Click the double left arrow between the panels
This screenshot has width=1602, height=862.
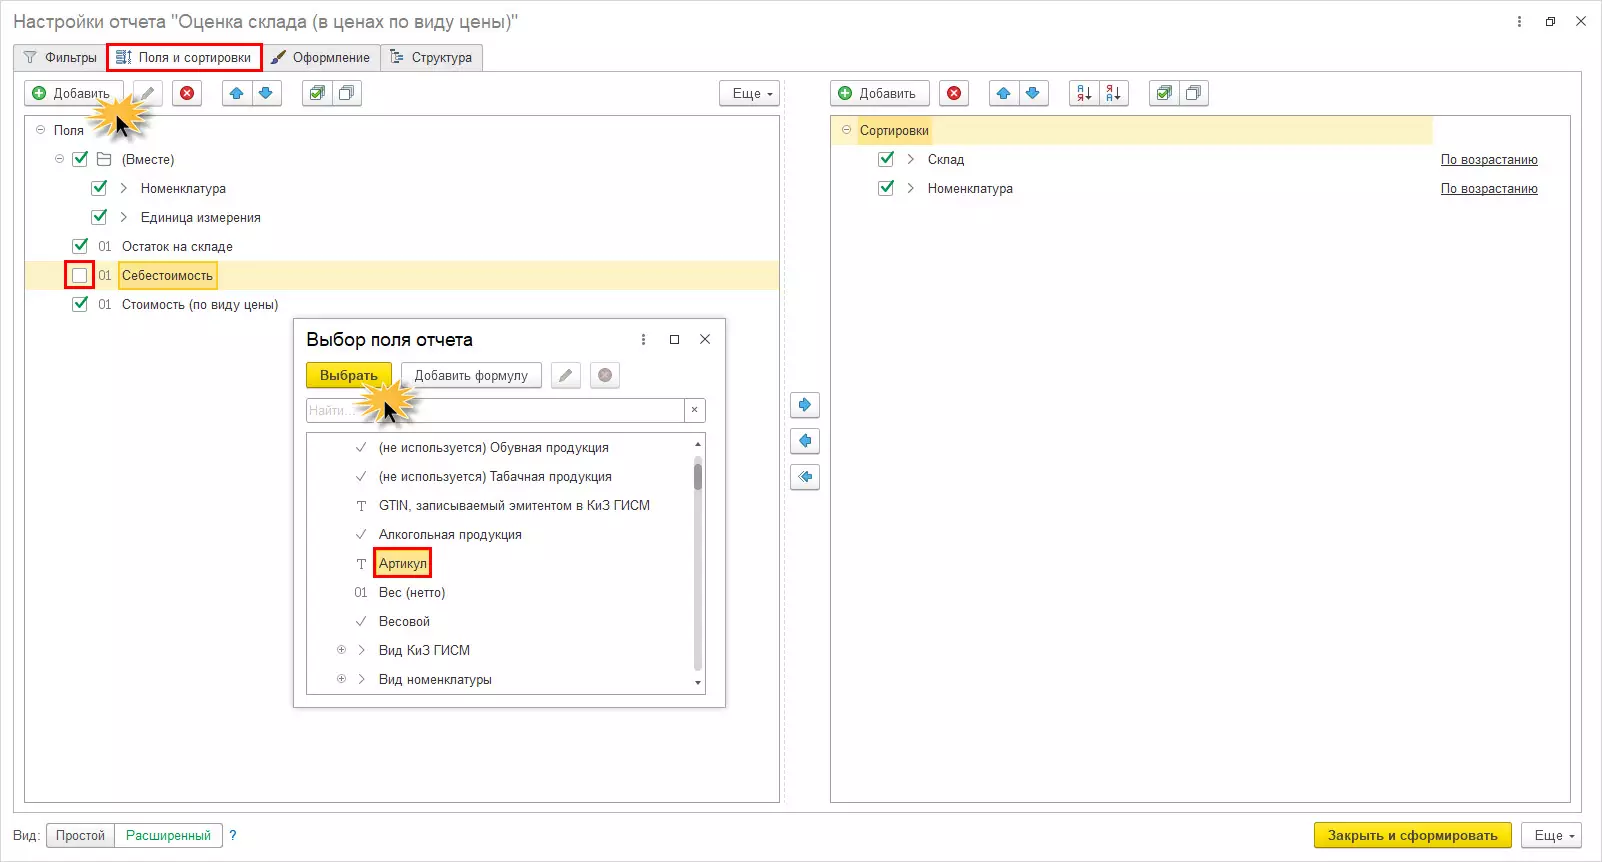click(805, 477)
